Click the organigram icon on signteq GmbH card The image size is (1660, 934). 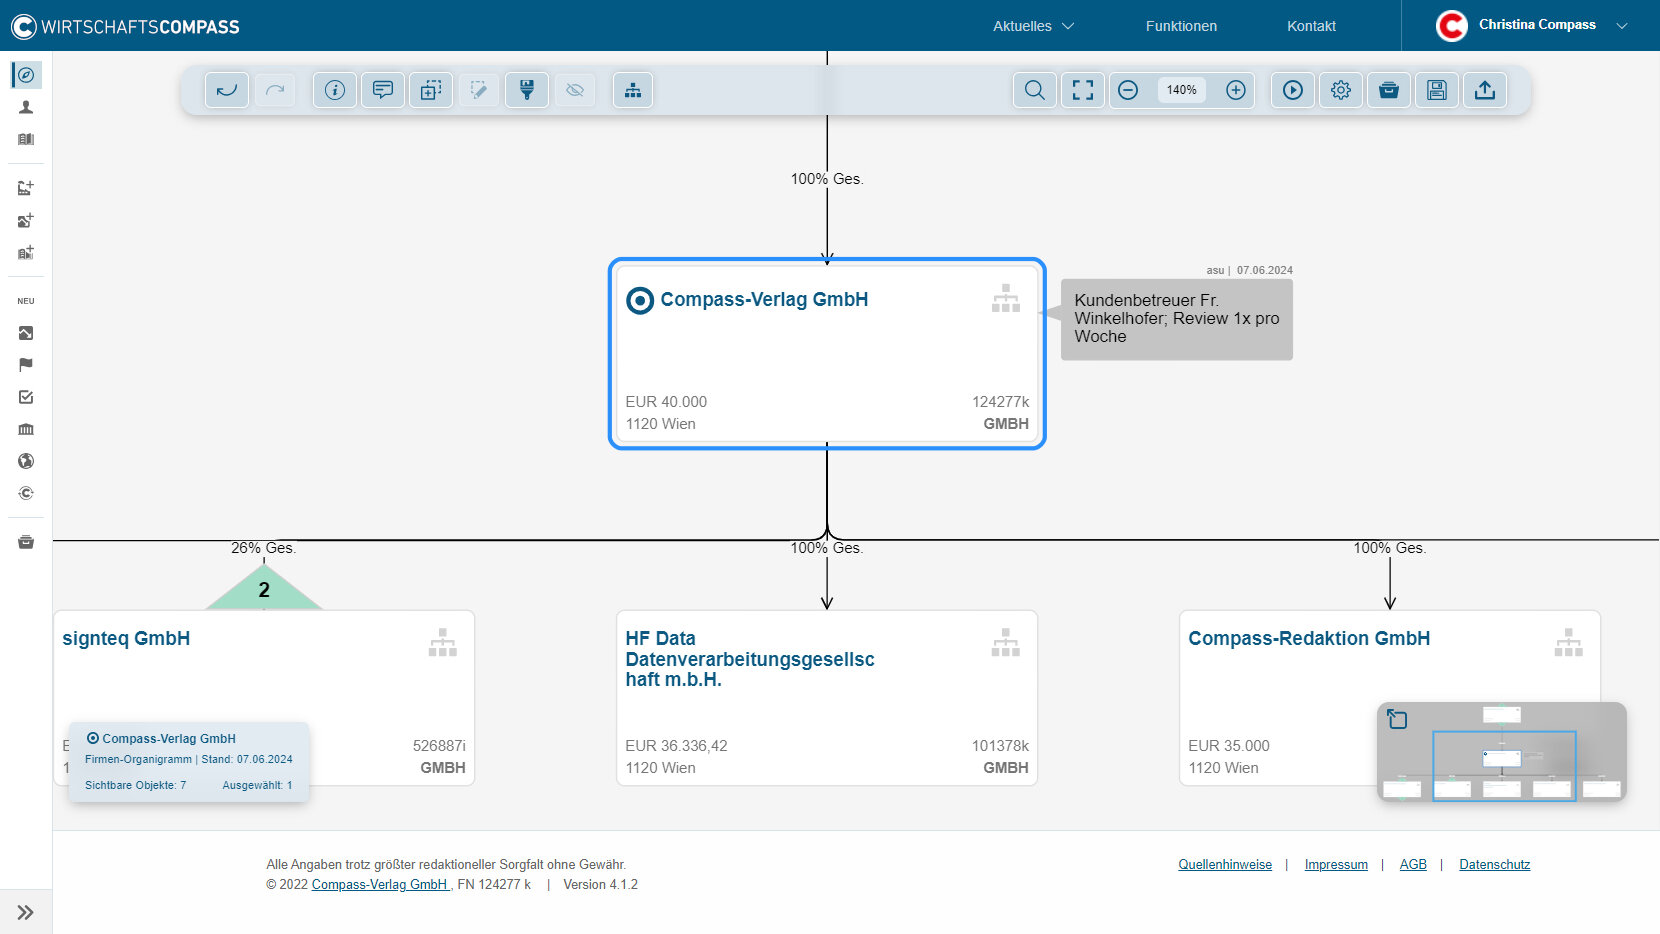442,642
